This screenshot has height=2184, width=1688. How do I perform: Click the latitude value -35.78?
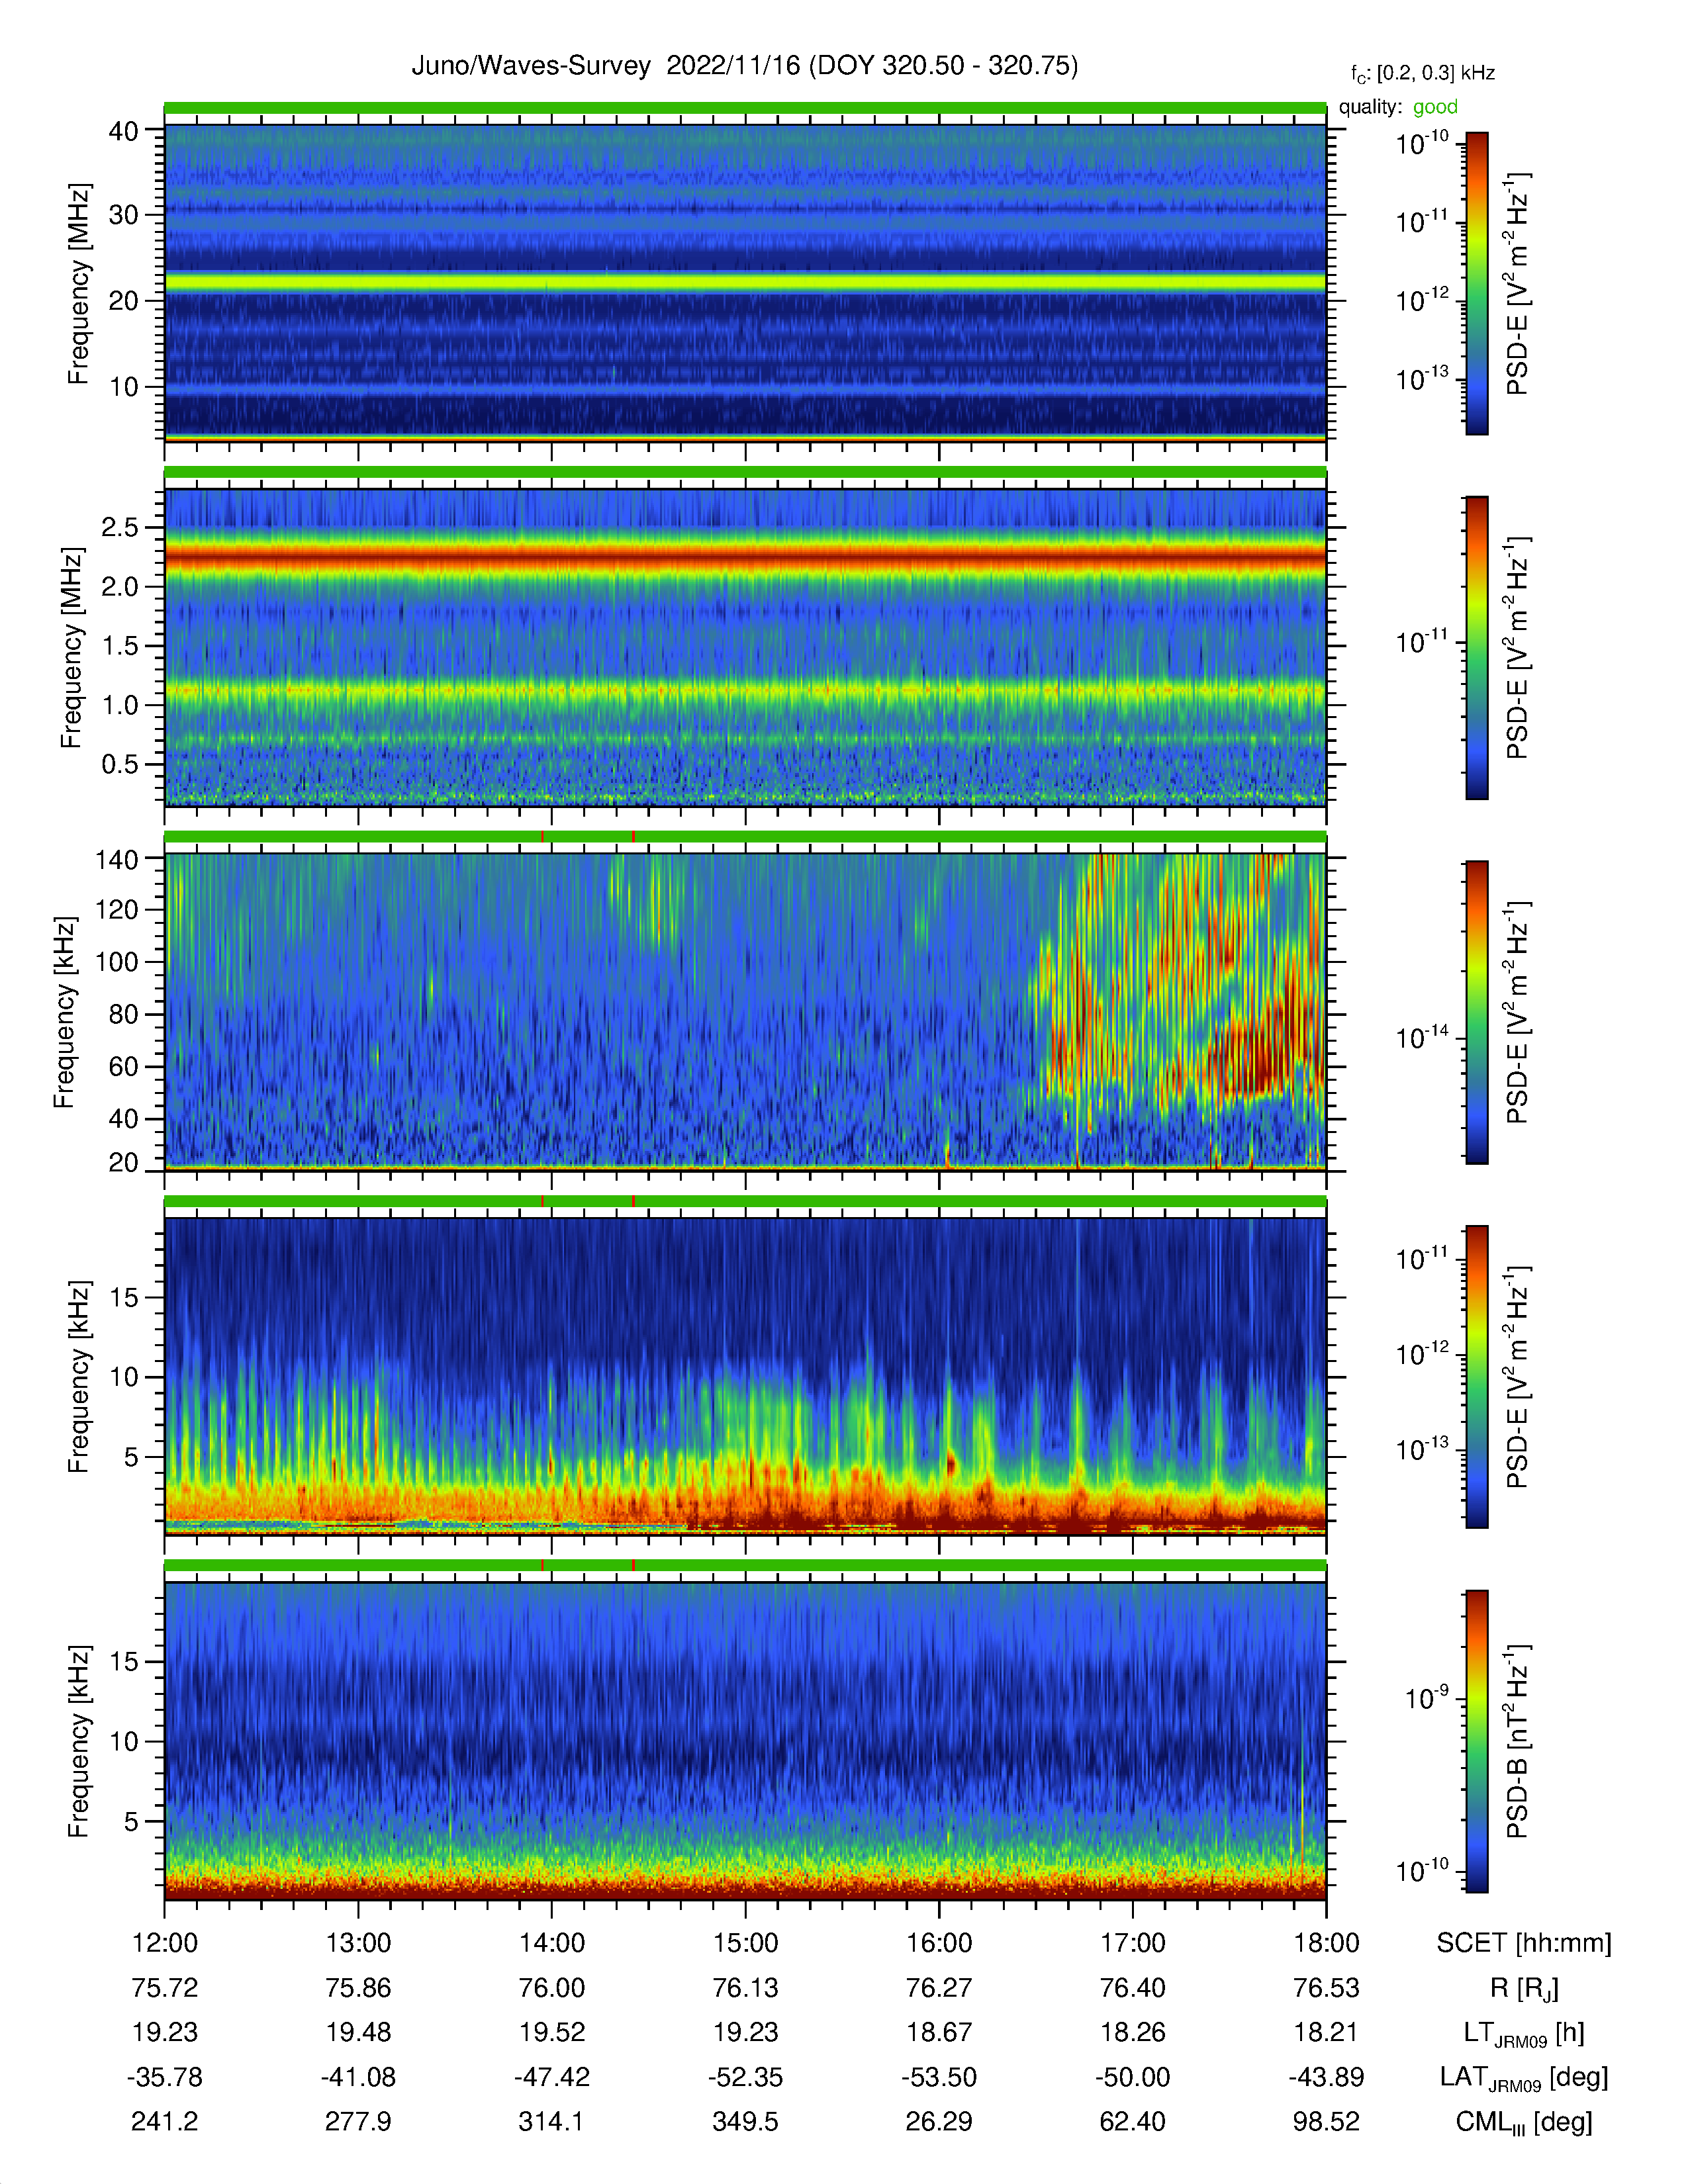click(x=165, y=2077)
